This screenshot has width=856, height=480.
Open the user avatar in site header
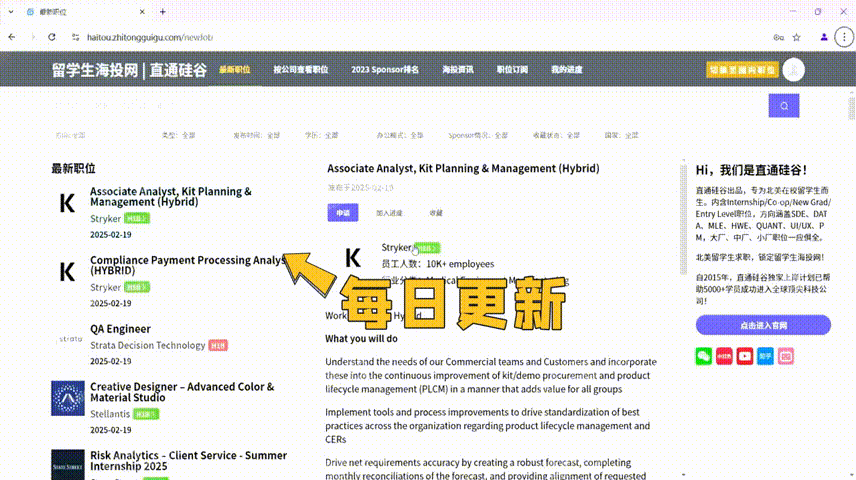[x=793, y=70]
